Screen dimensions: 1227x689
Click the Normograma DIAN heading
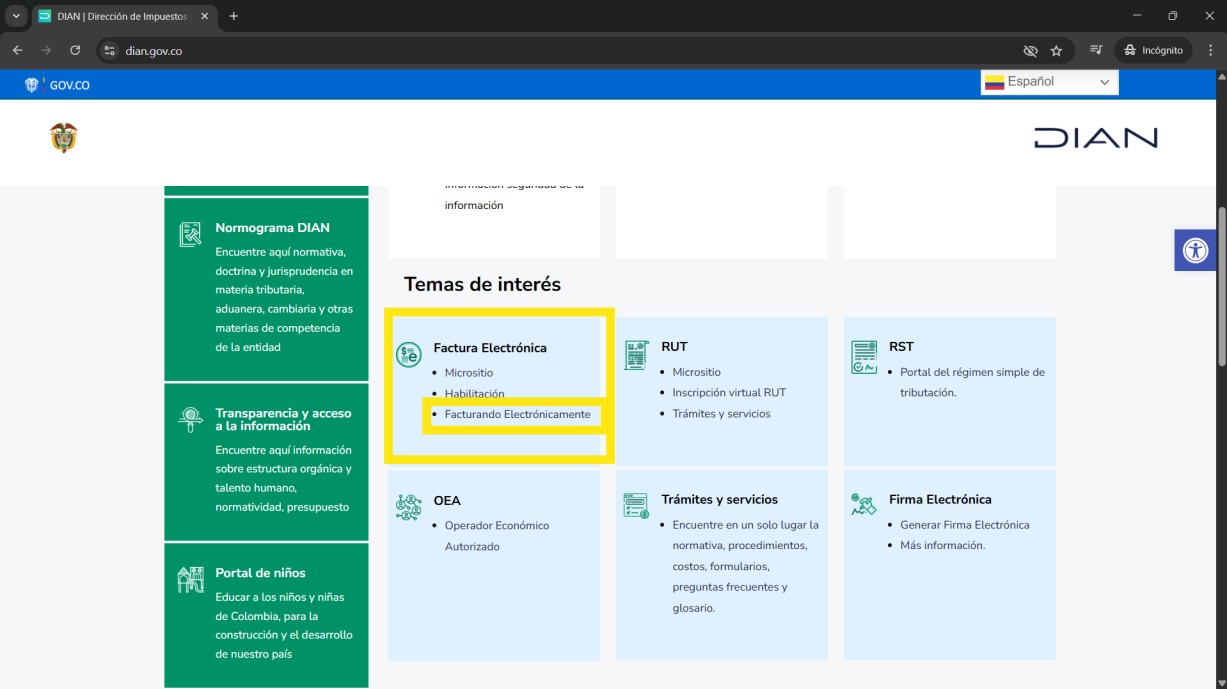[x=272, y=228]
